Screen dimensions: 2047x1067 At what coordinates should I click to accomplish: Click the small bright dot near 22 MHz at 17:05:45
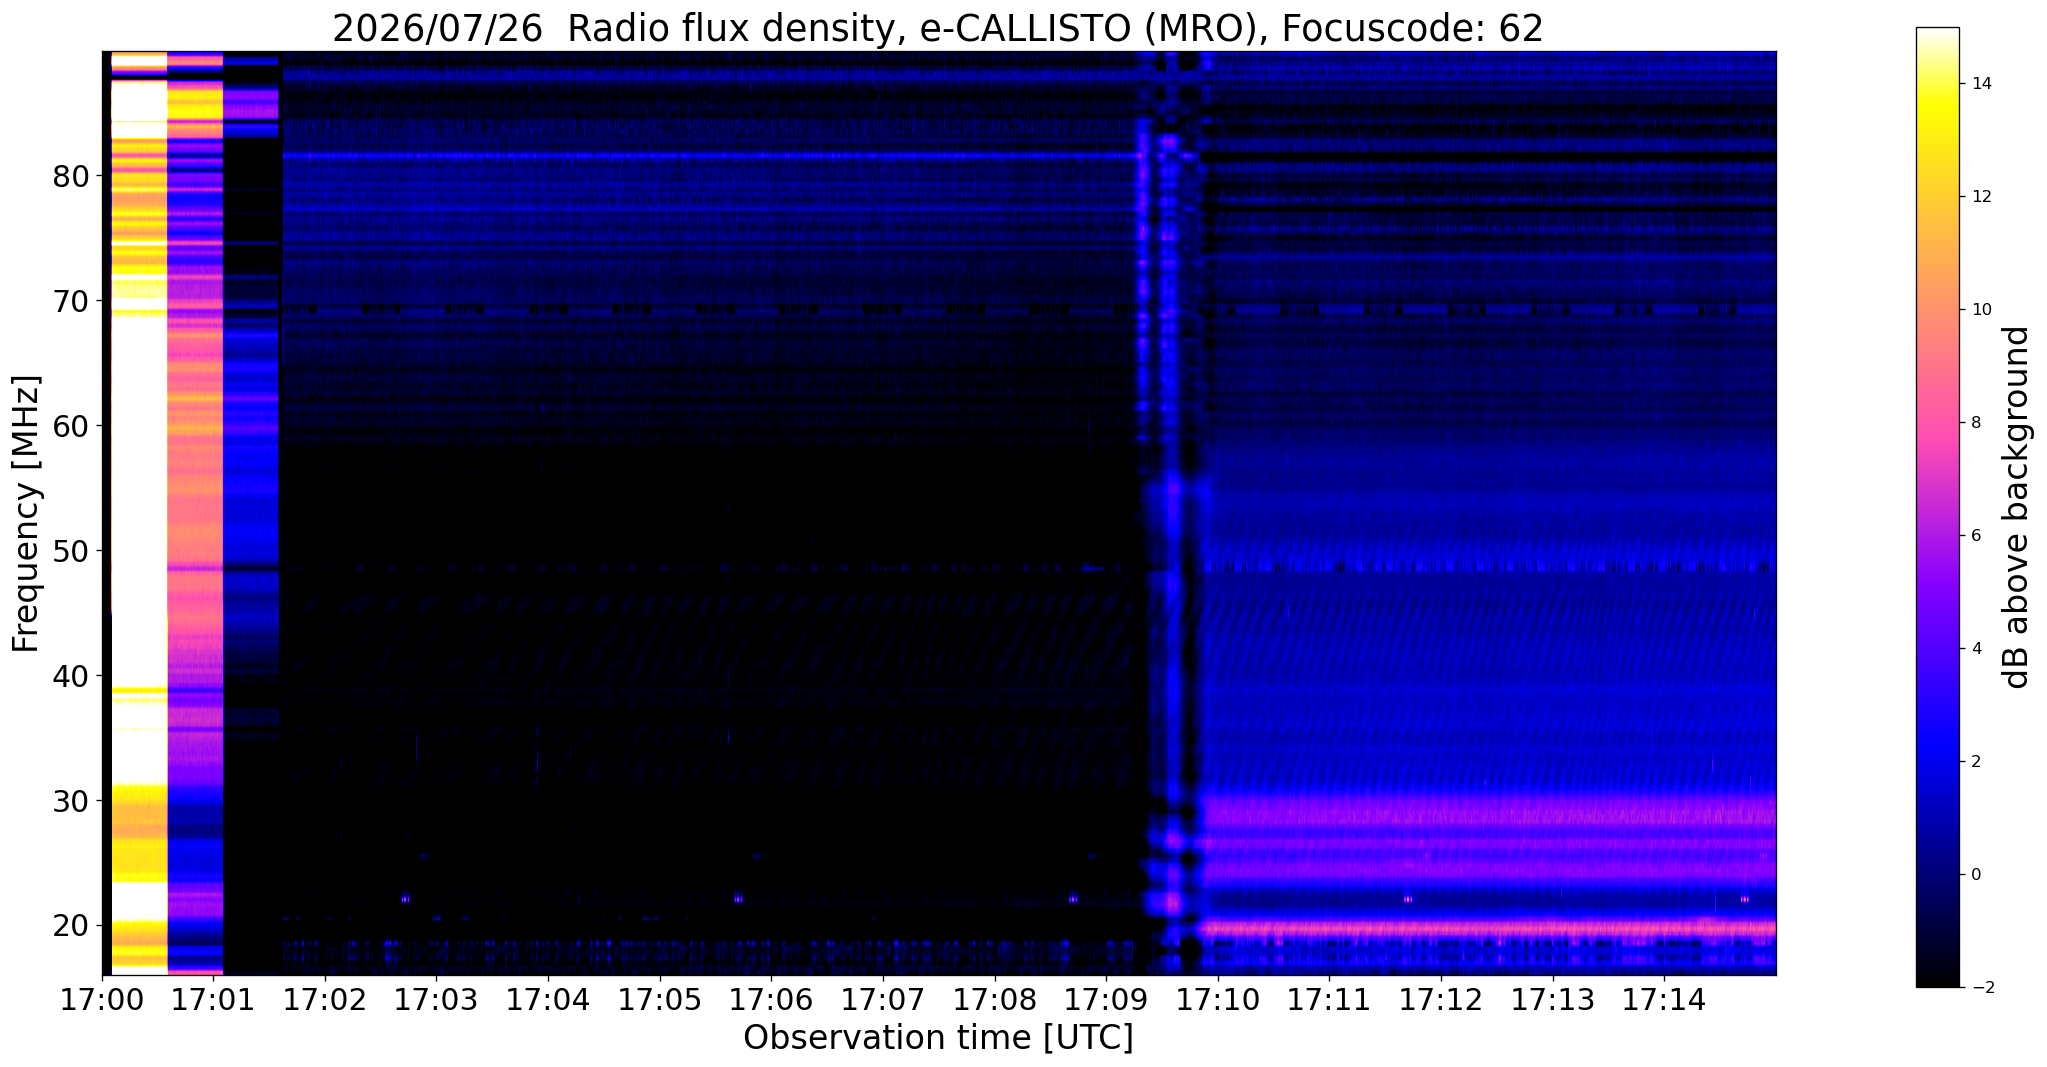pyautogui.click(x=738, y=899)
